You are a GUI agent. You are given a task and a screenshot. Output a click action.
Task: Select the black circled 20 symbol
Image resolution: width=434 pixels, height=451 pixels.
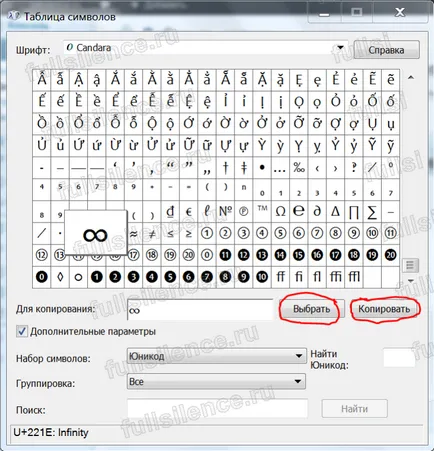tap(390, 255)
